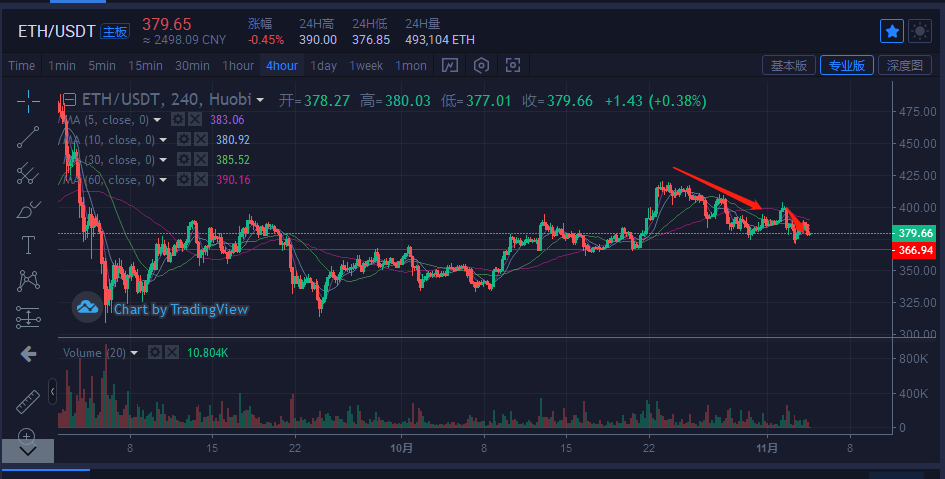Expand ETH/USDT 240 Huobi dropdown arrow

click(260, 100)
